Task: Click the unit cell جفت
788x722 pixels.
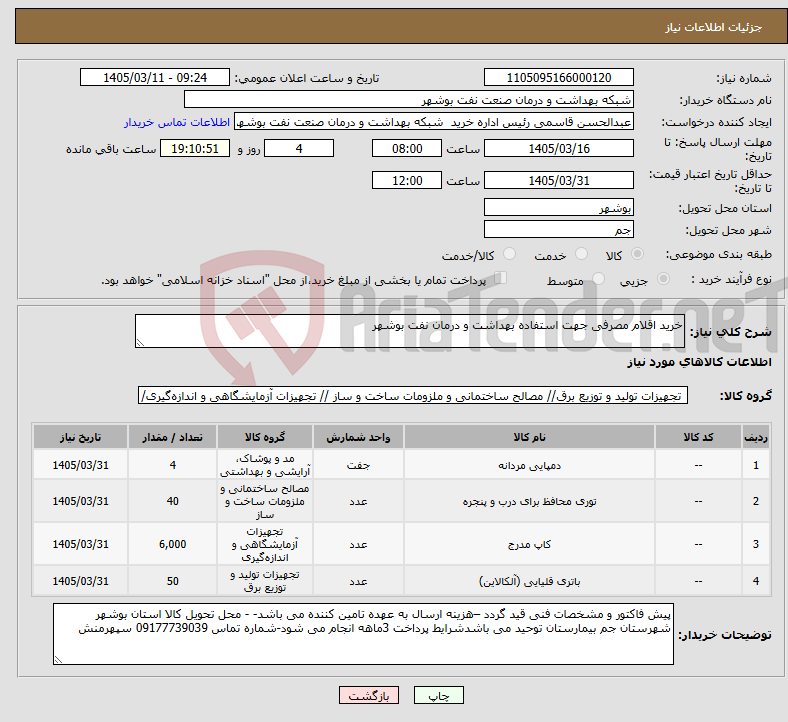Action: pyautogui.click(x=358, y=465)
